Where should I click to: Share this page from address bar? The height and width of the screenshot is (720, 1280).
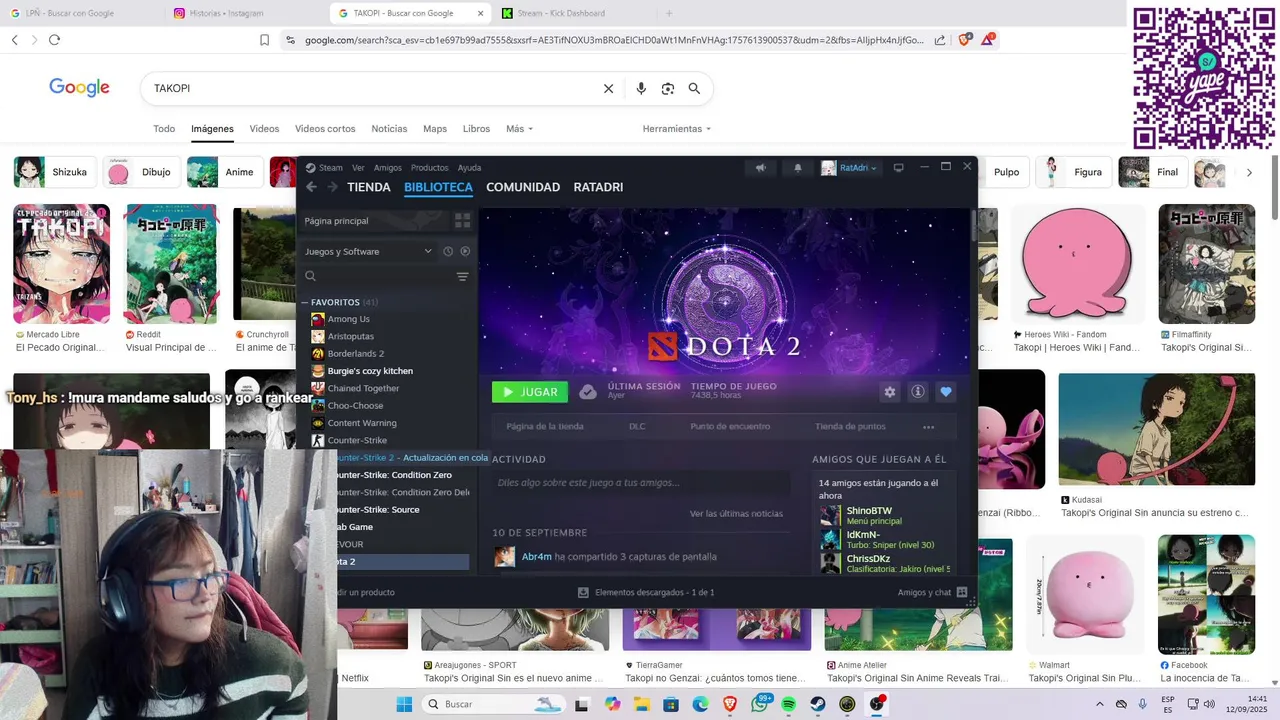pos(940,40)
